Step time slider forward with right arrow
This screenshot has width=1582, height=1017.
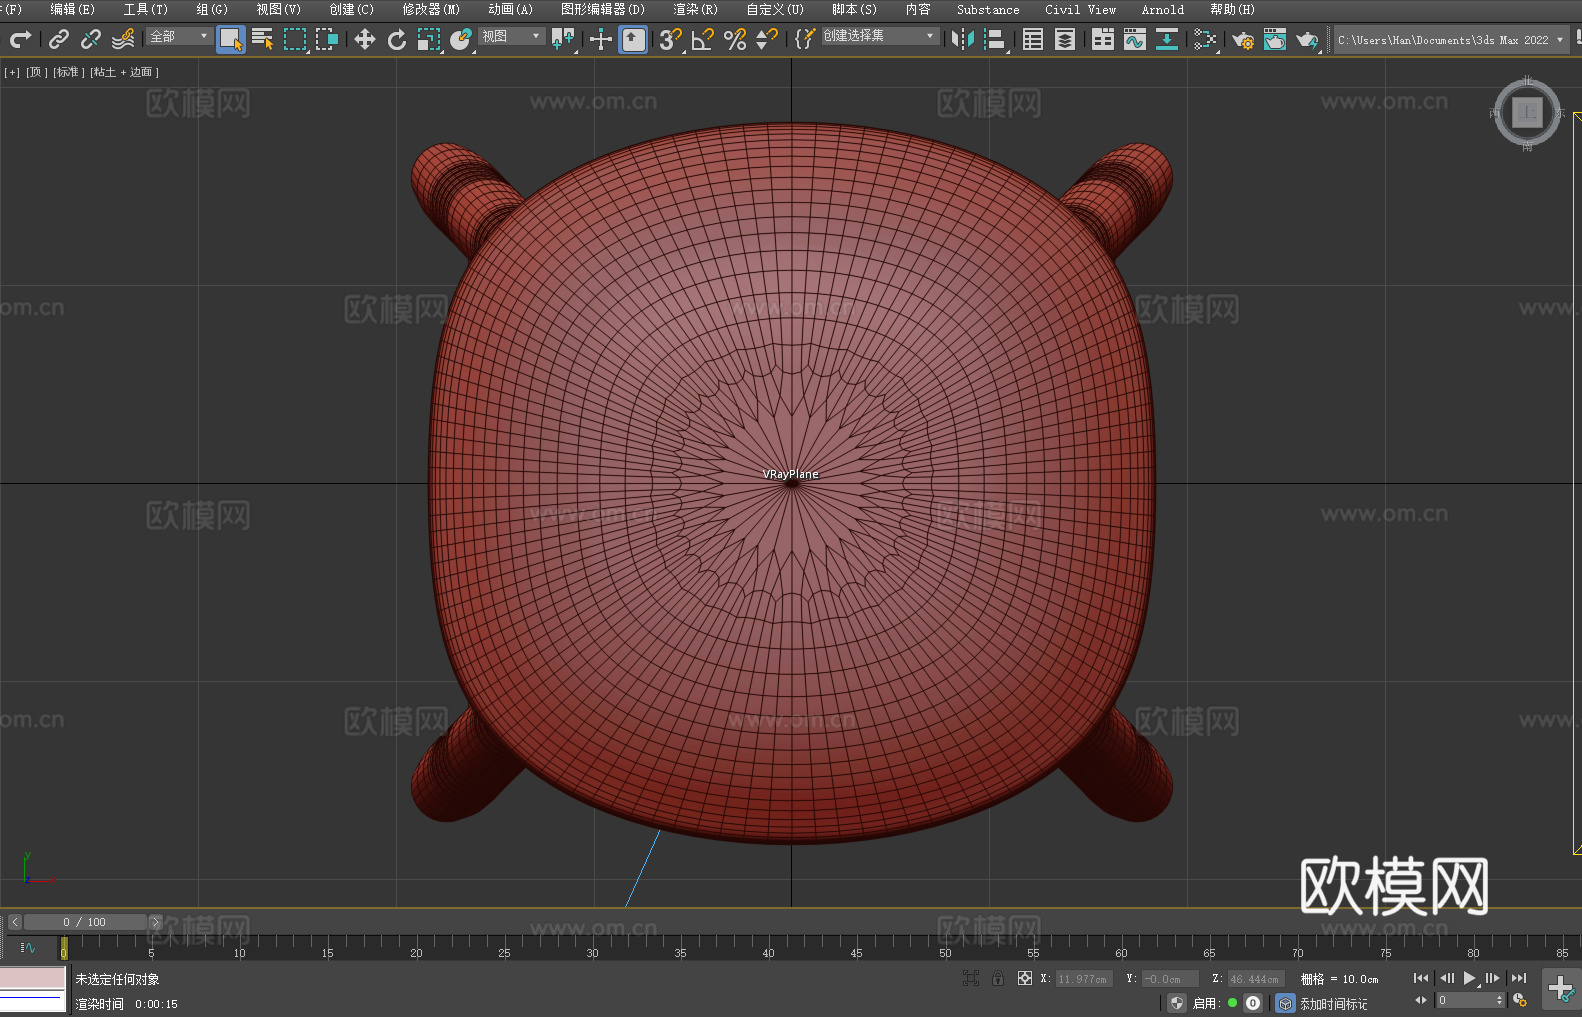(155, 922)
